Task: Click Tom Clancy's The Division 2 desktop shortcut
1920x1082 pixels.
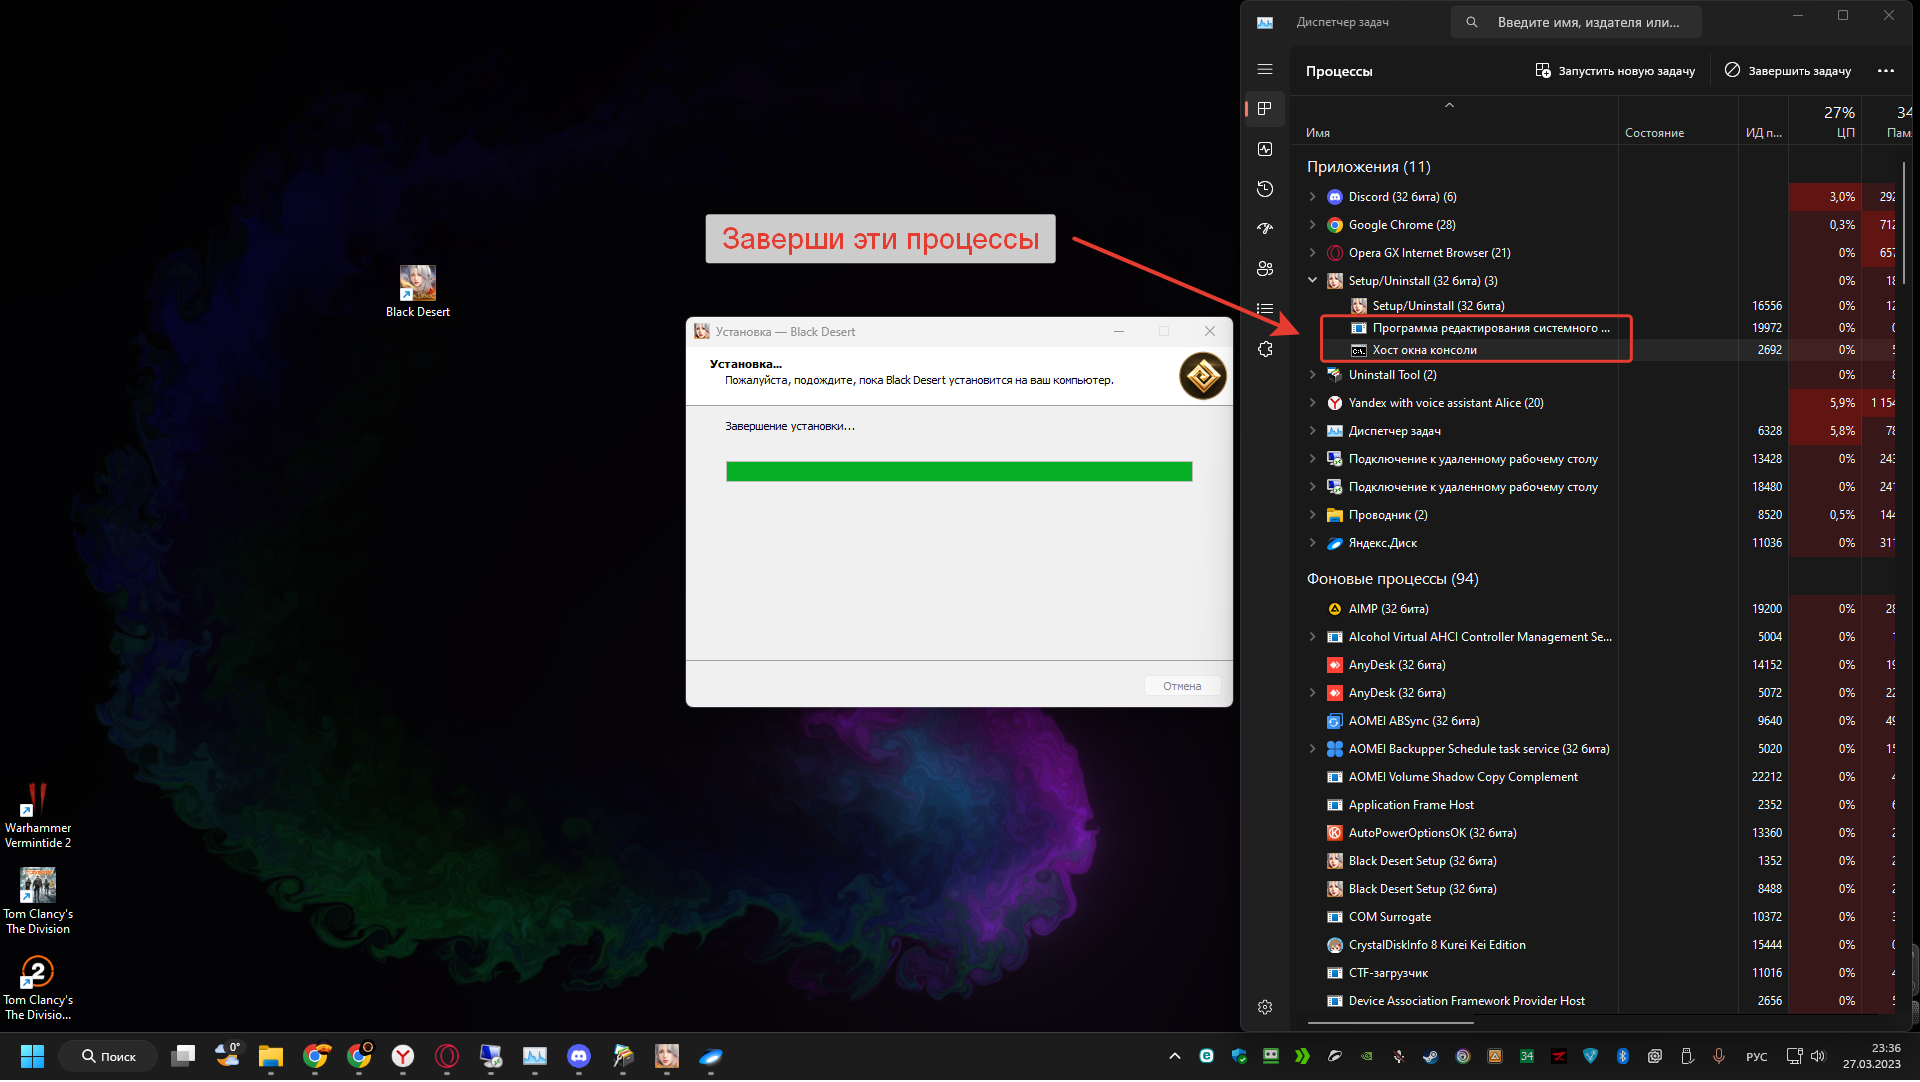Action: tap(38, 988)
